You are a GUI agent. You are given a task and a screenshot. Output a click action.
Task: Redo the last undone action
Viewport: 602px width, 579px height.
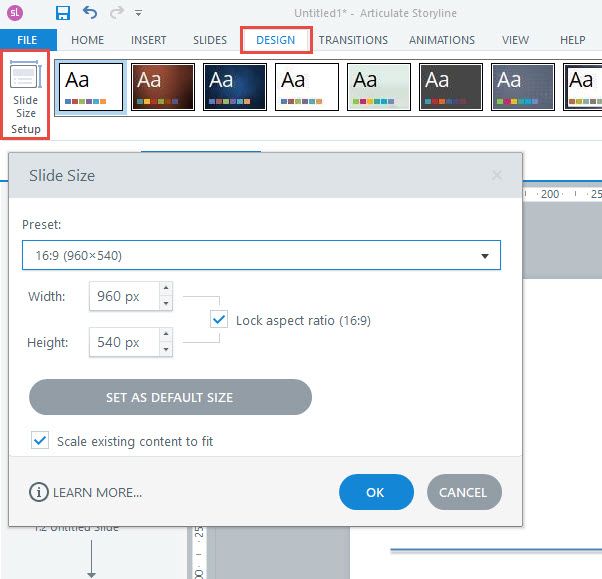[117, 13]
